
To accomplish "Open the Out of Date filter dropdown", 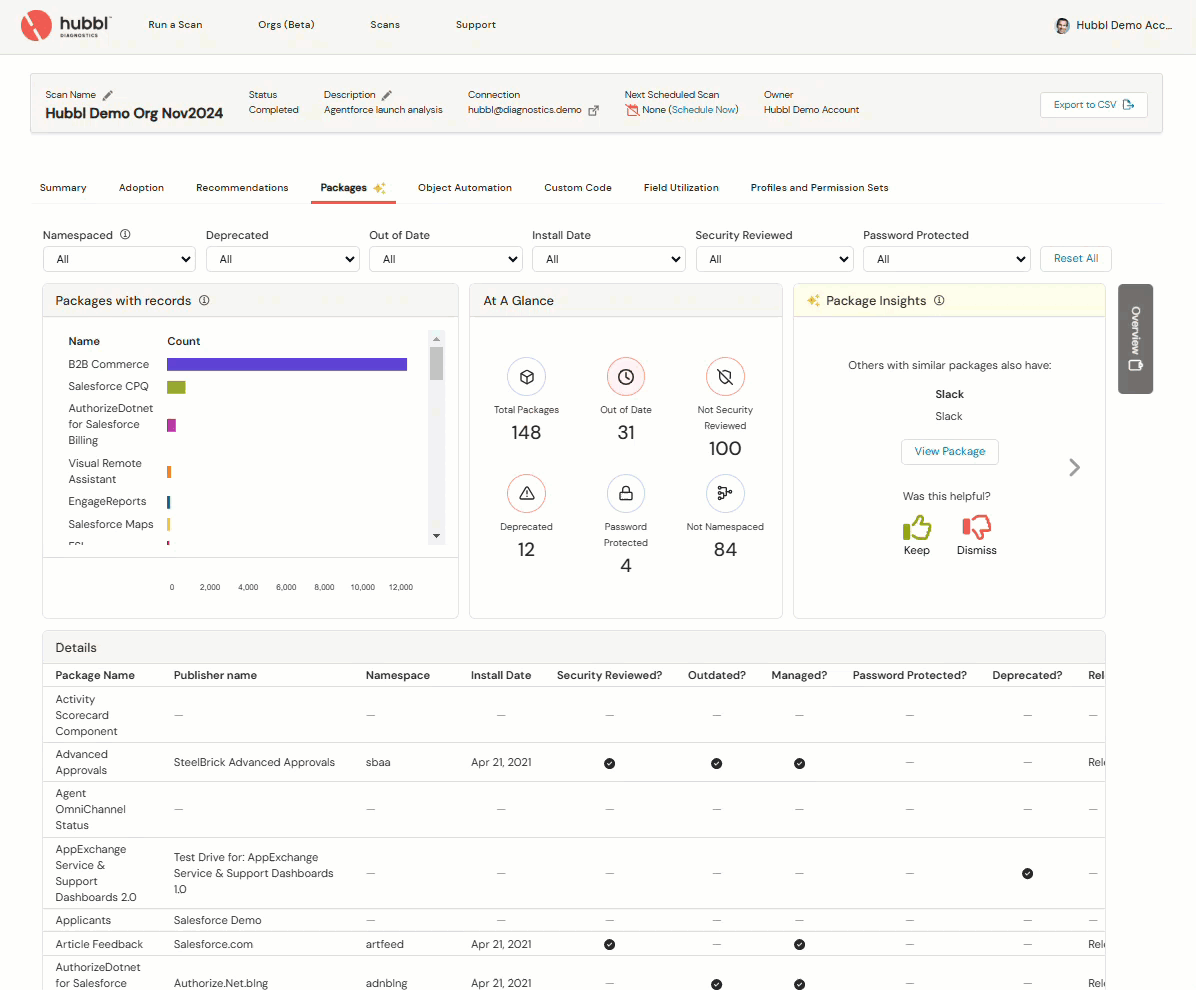I will tap(445, 259).
